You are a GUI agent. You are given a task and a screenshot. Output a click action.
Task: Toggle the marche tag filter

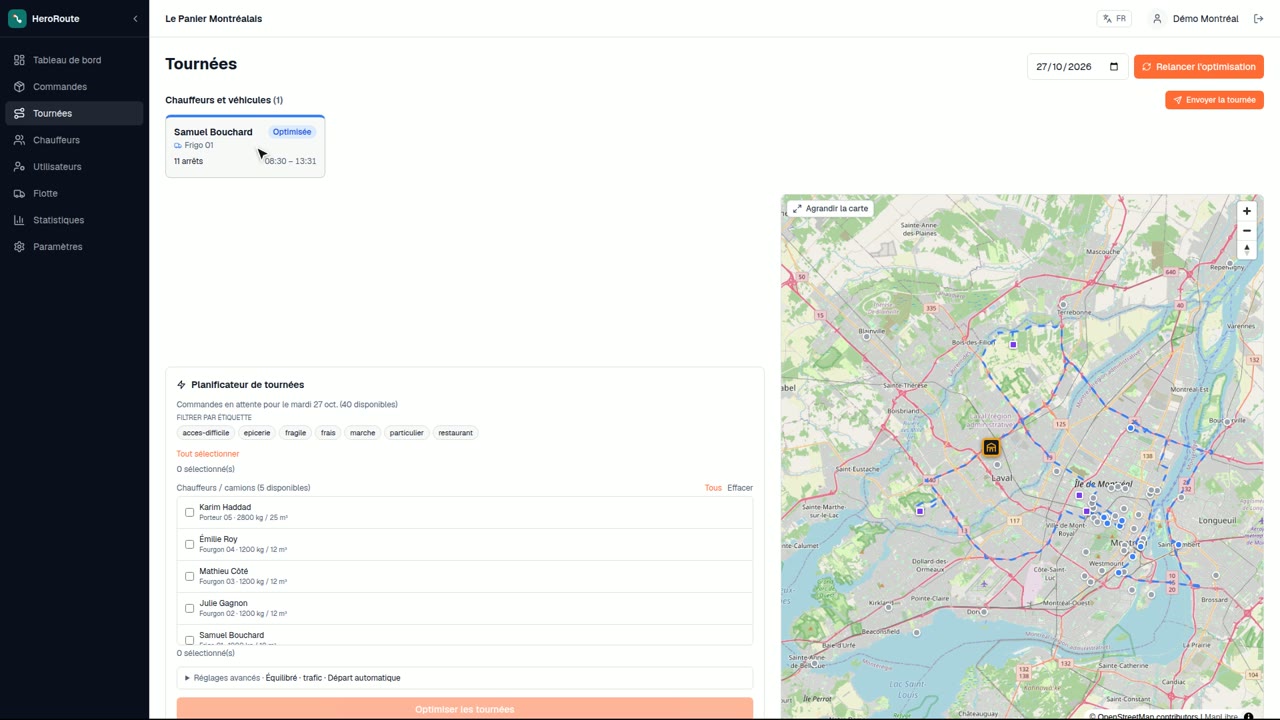[x=363, y=433]
